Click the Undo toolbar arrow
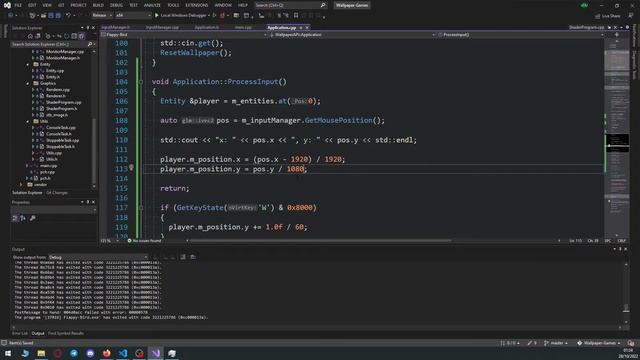The image size is (640, 360). (x=69, y=16)
